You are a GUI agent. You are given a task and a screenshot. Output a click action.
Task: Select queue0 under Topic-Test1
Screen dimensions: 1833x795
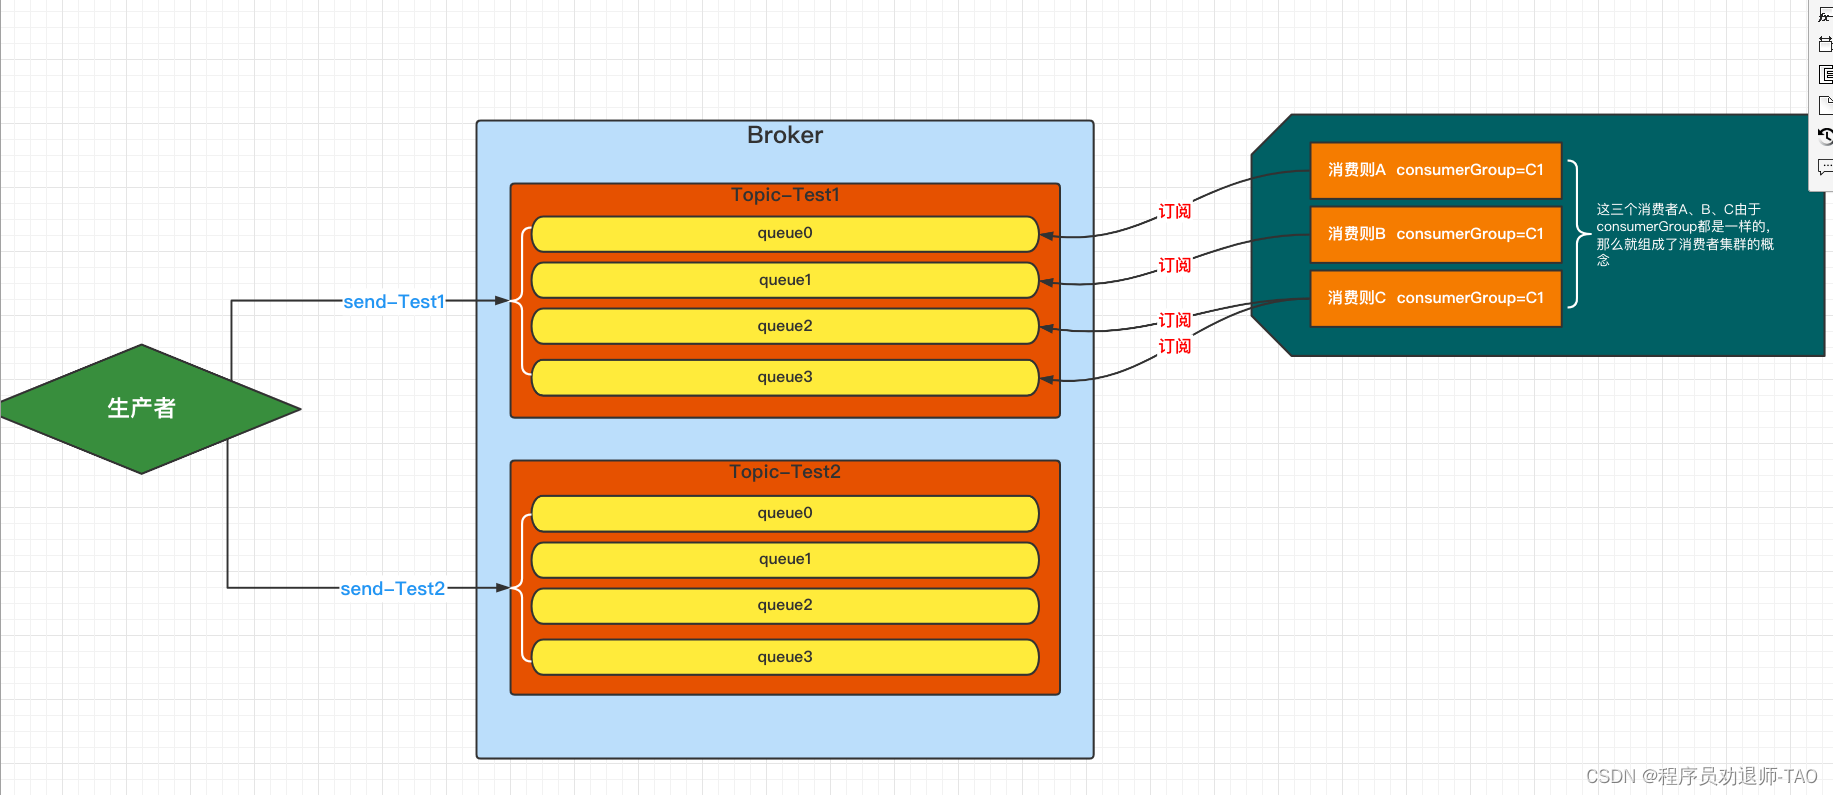coord(785,234)
